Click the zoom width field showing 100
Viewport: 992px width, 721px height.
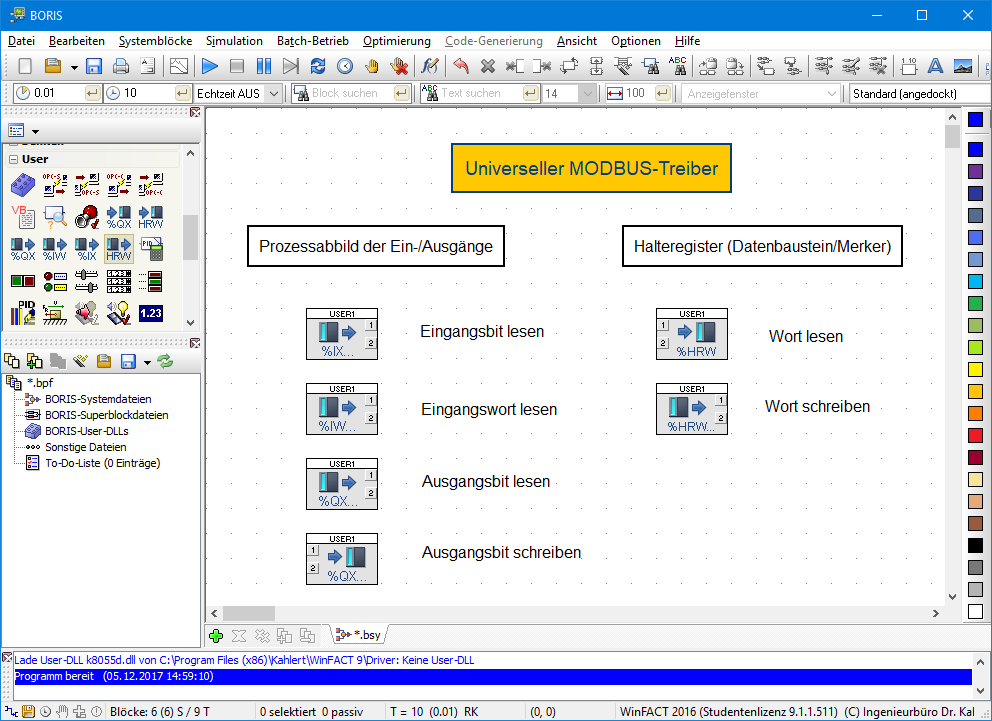pos(639,93)
